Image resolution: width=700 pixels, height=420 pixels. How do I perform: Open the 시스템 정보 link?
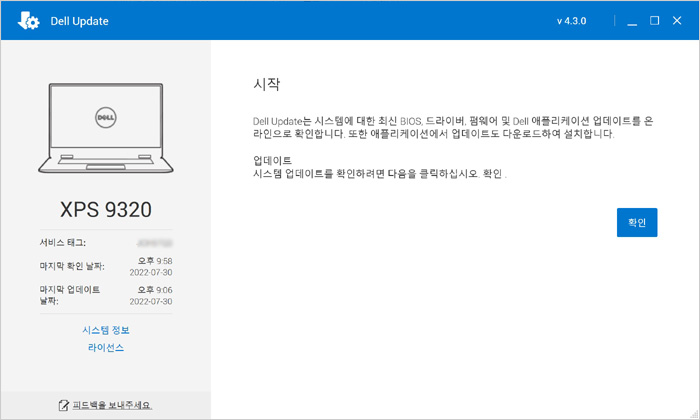tap(106, 330)
